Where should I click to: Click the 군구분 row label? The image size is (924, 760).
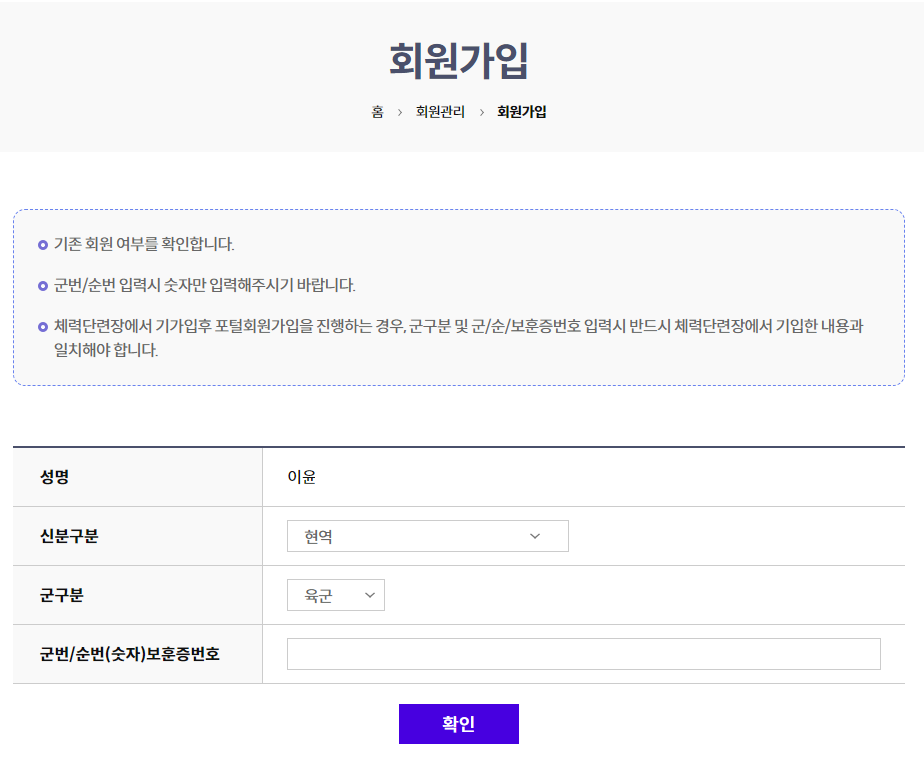click(x=61, y=595)
